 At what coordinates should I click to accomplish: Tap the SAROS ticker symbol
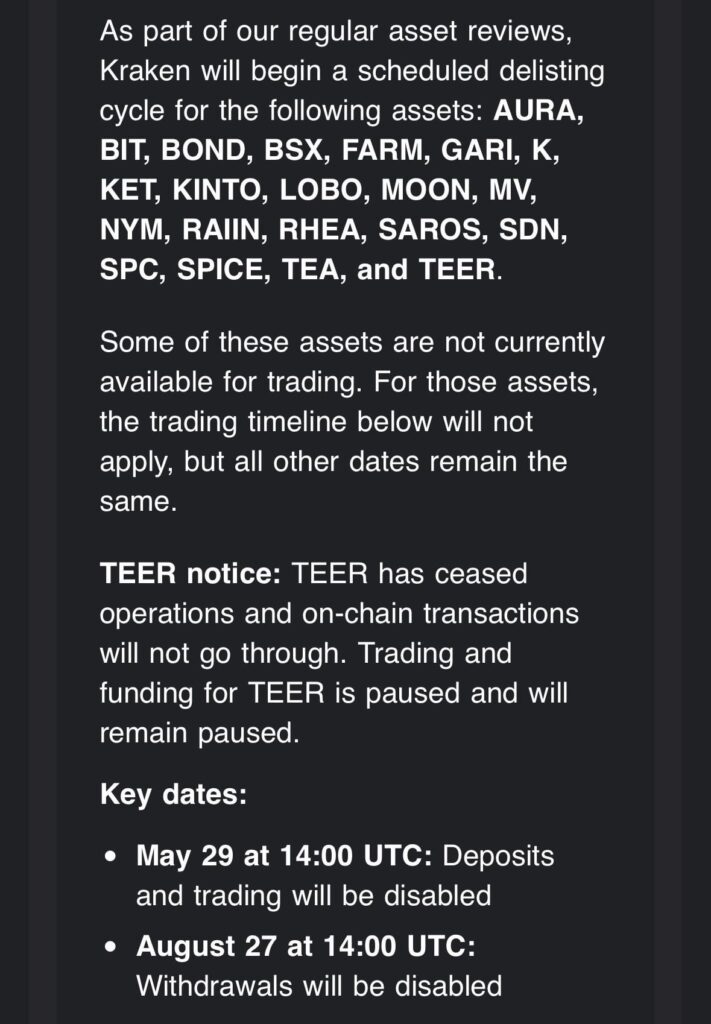point(429,230)
